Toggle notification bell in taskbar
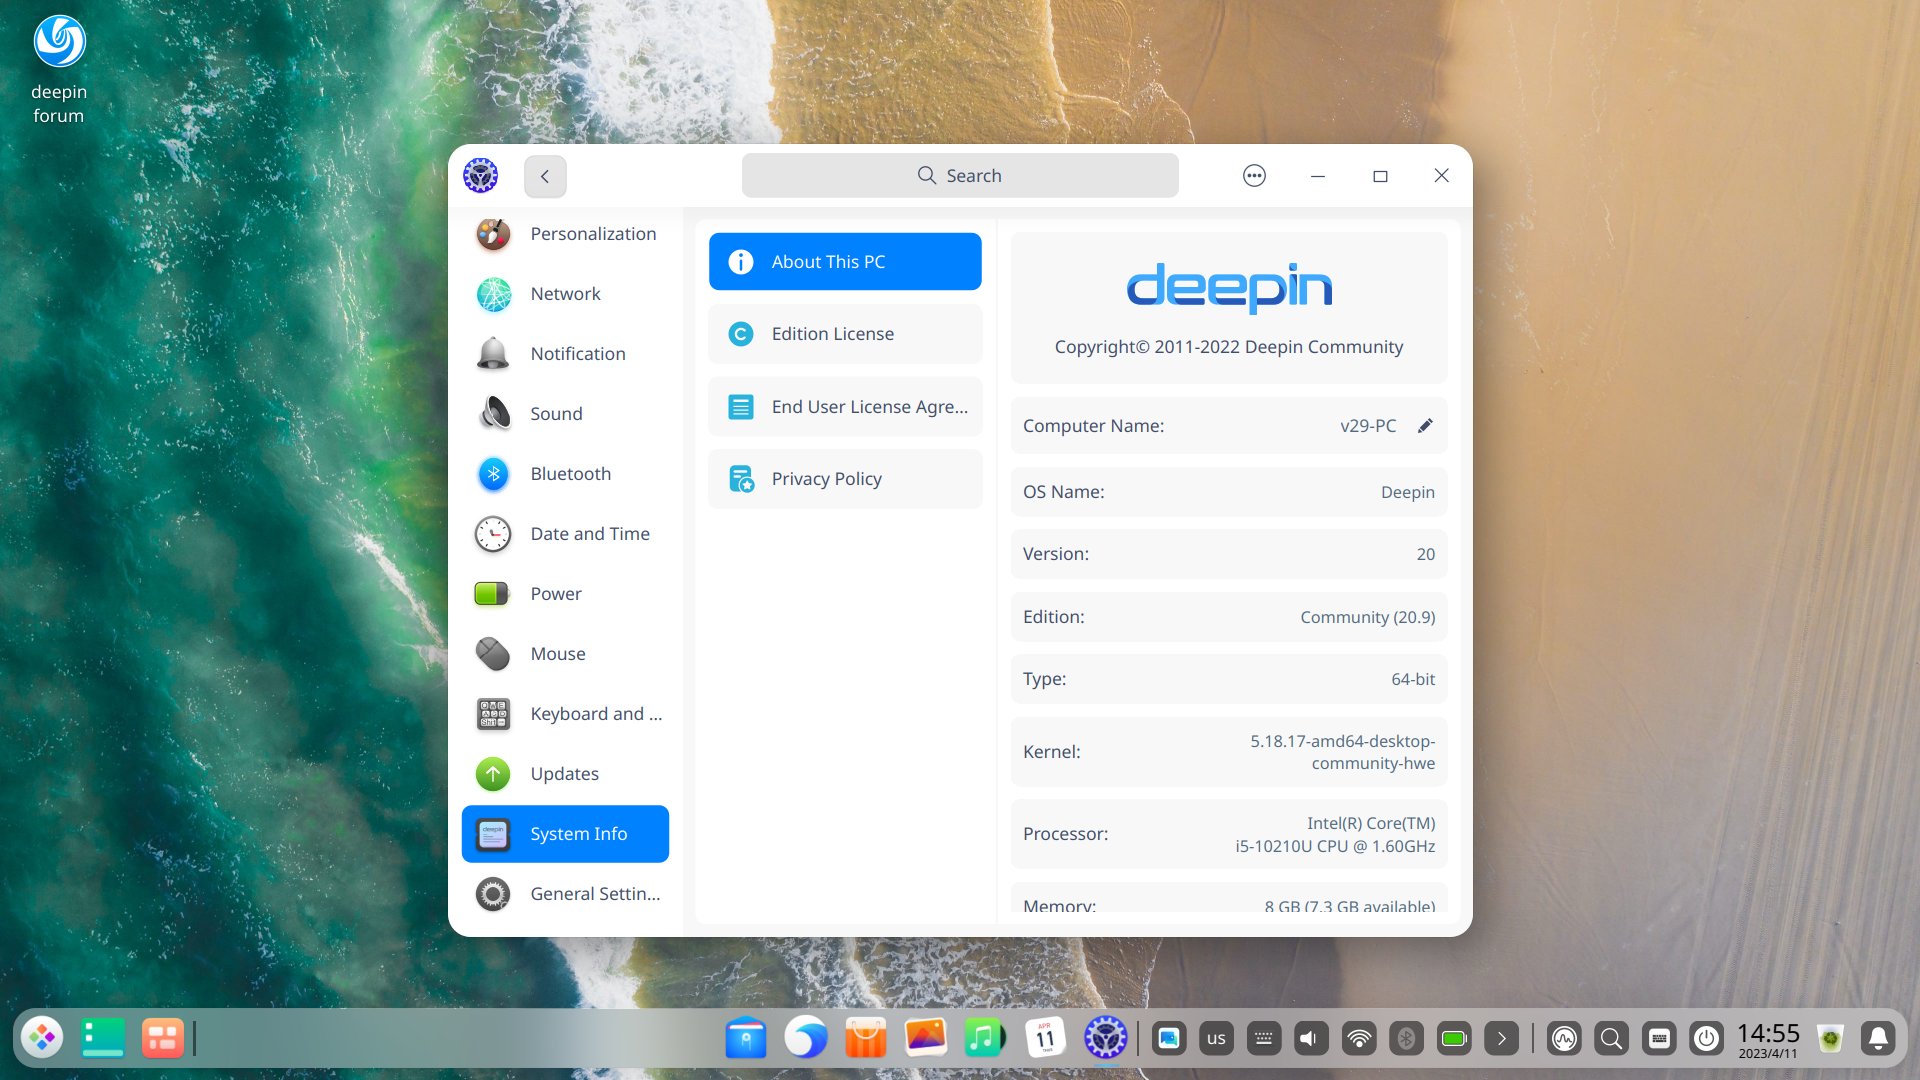 pos(1878,1039)
